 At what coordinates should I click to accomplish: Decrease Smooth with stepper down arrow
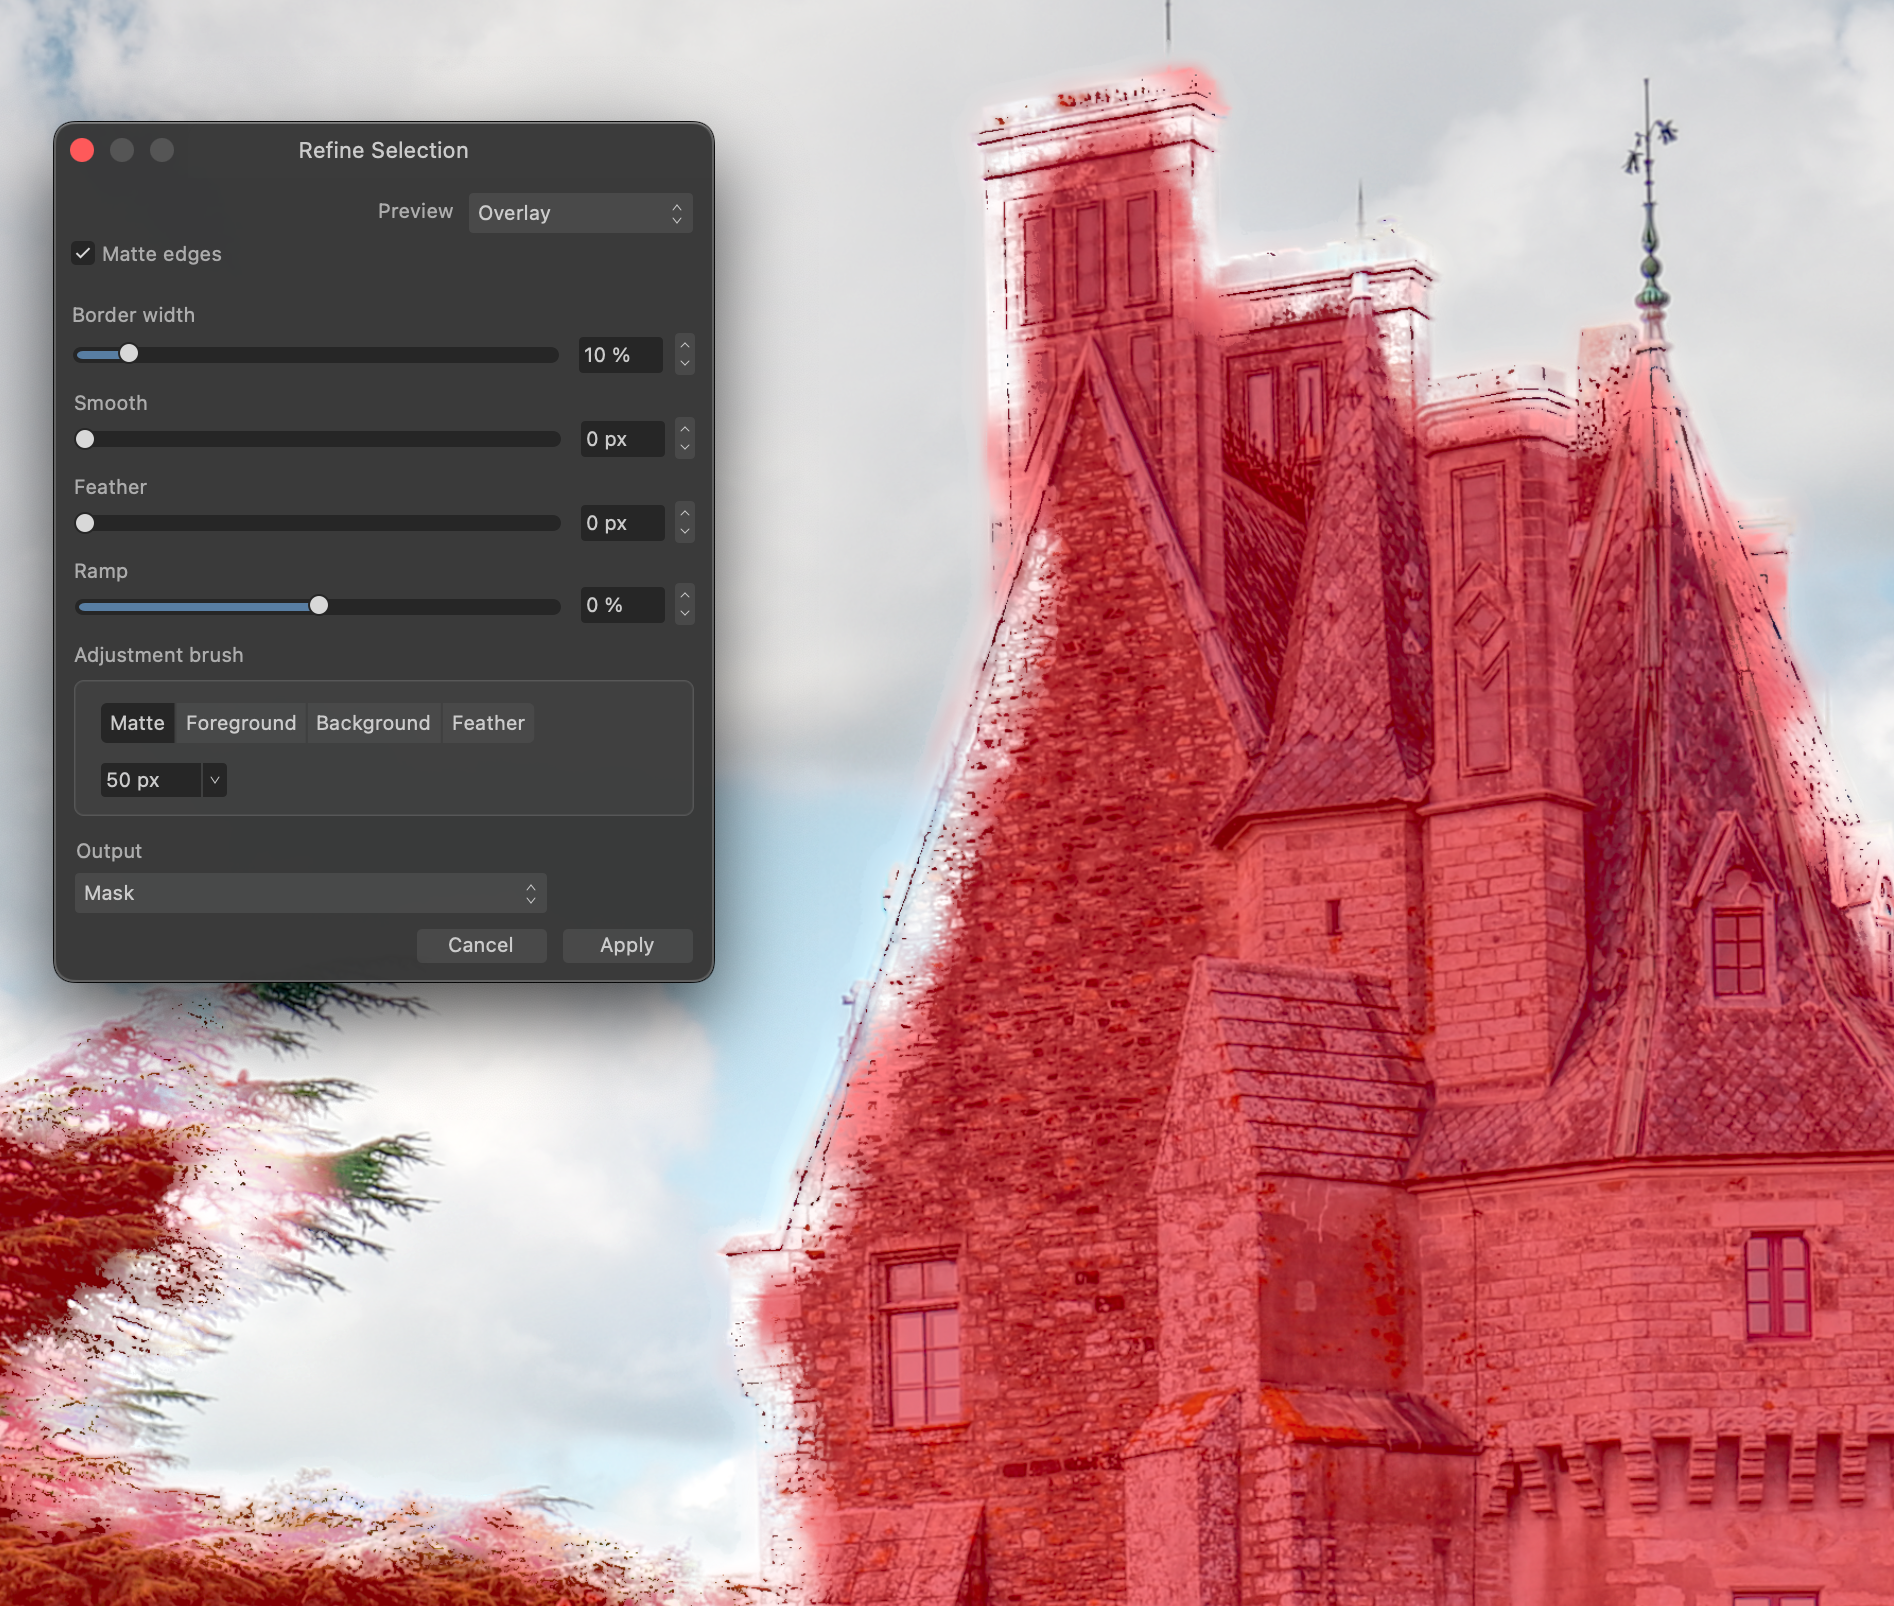point(685,448)
